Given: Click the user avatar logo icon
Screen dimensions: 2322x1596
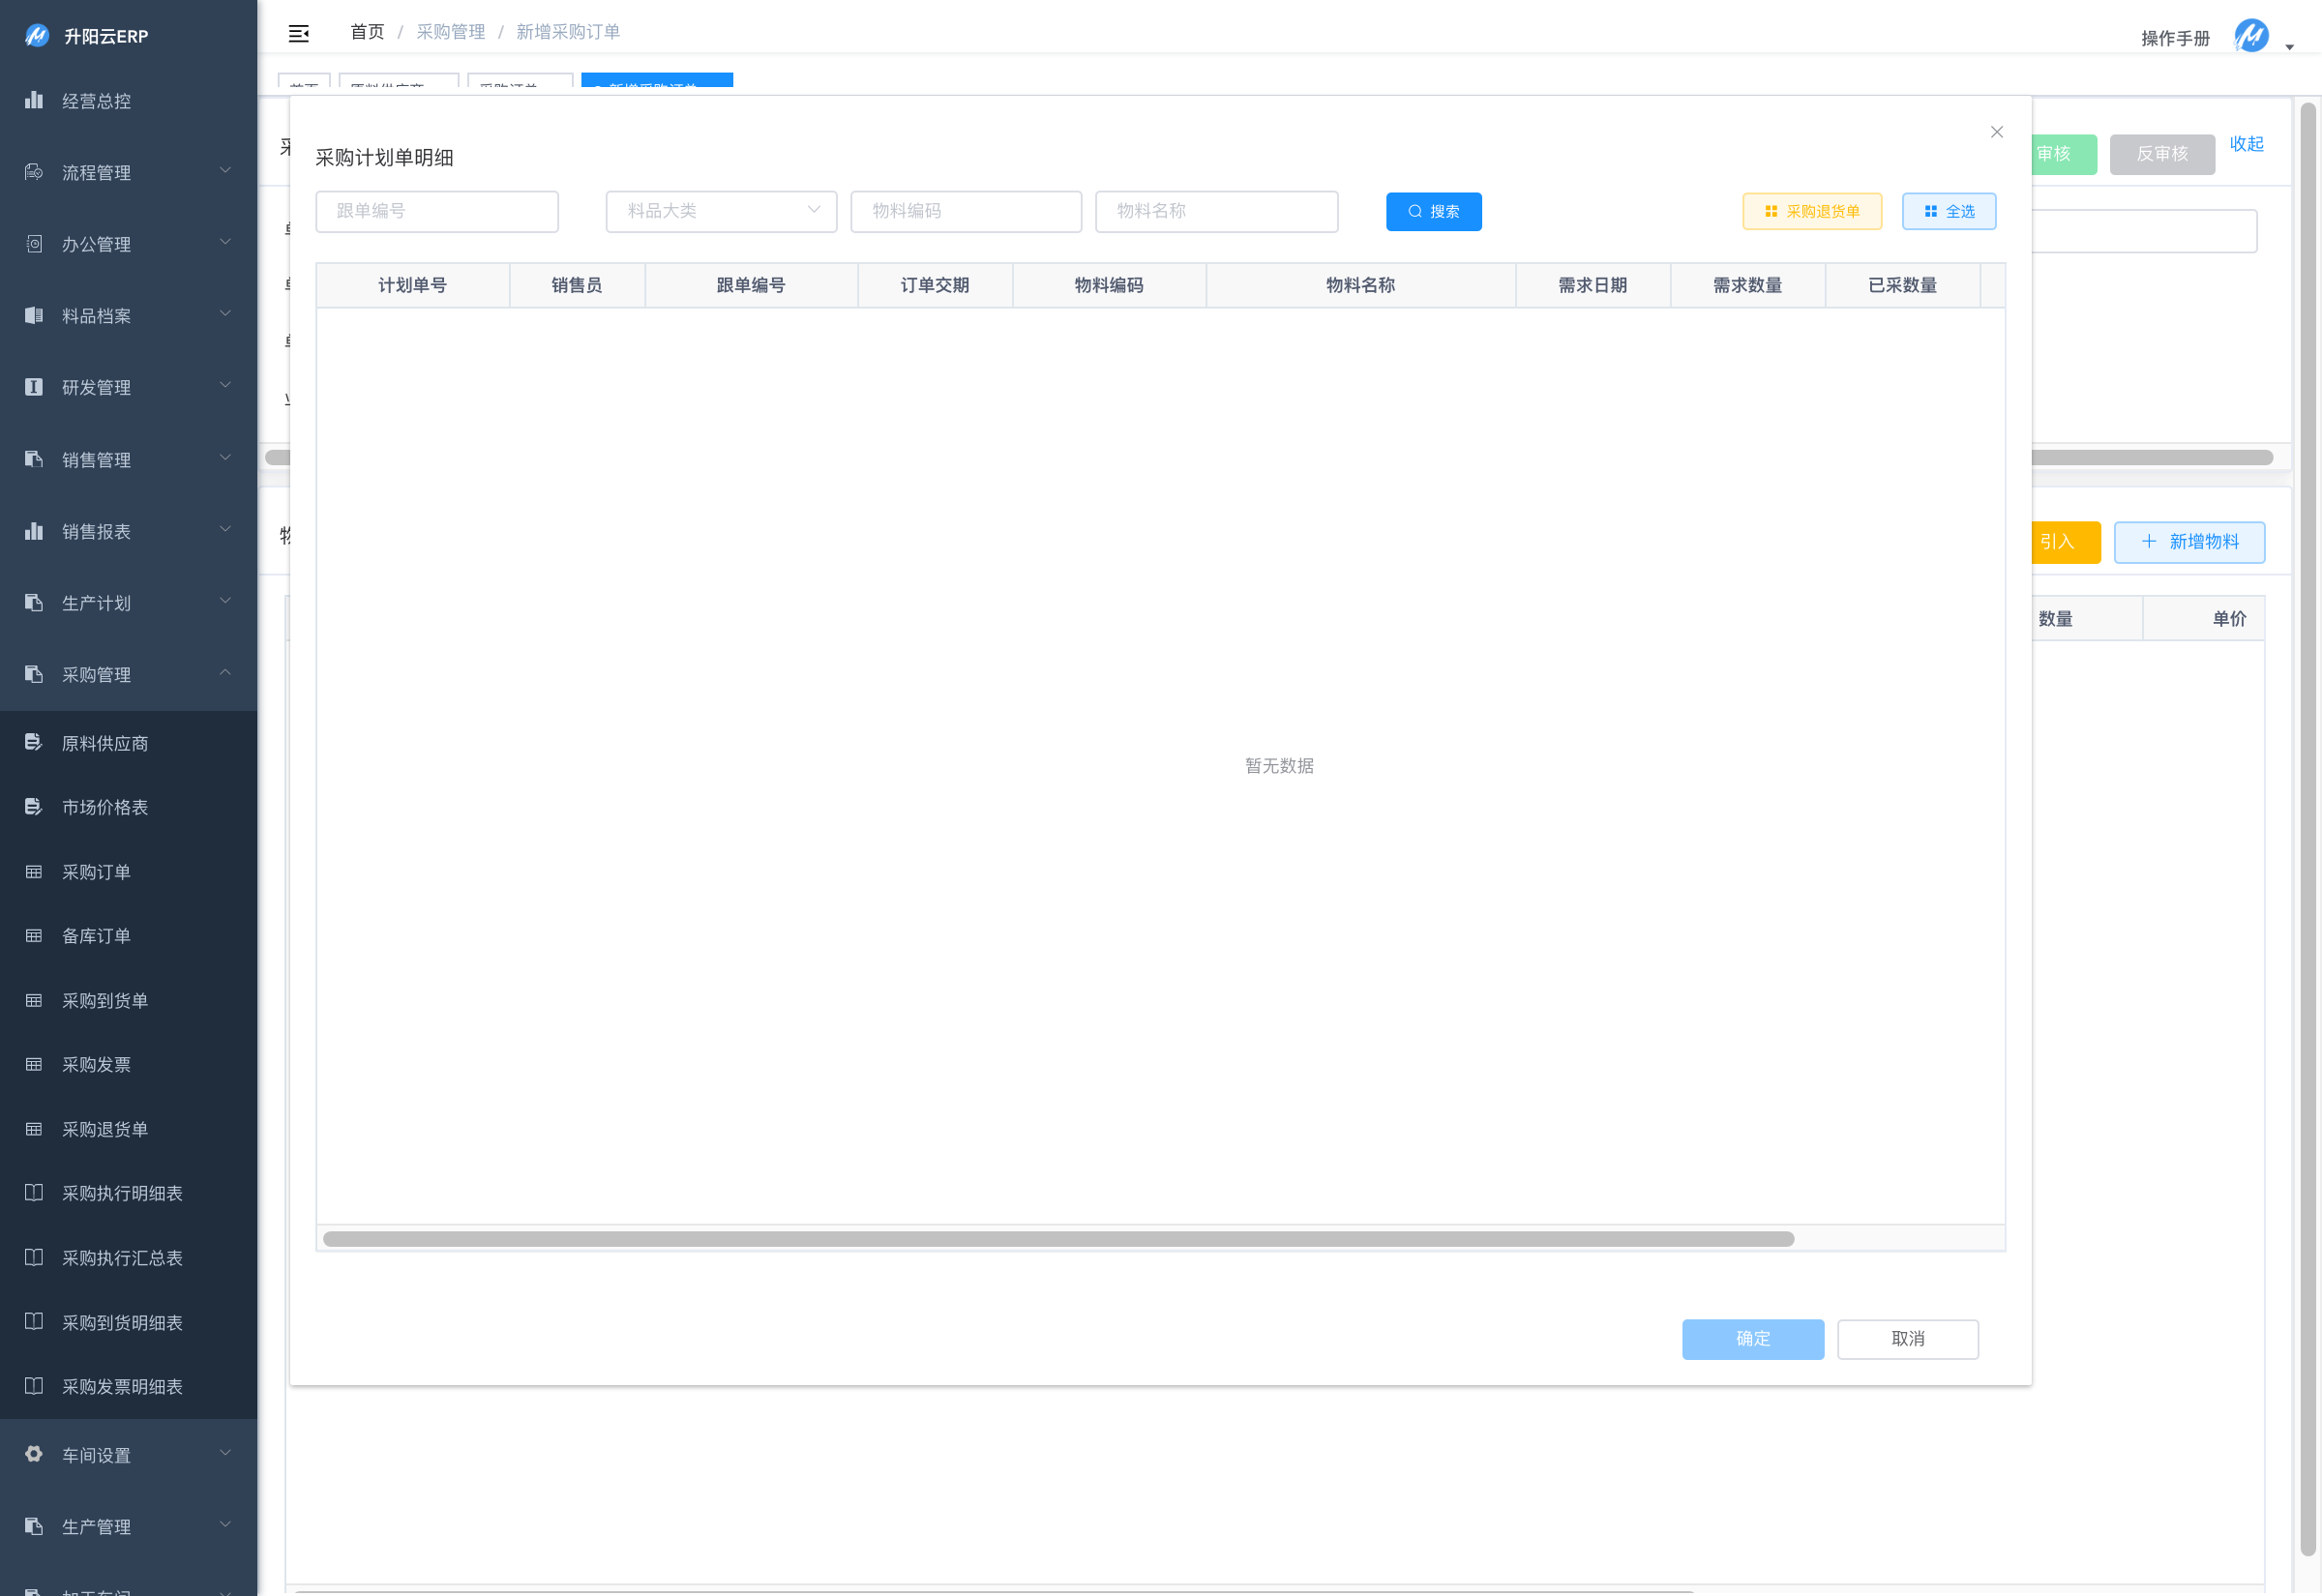Looking at the screenshot, I should point(2251,36).
